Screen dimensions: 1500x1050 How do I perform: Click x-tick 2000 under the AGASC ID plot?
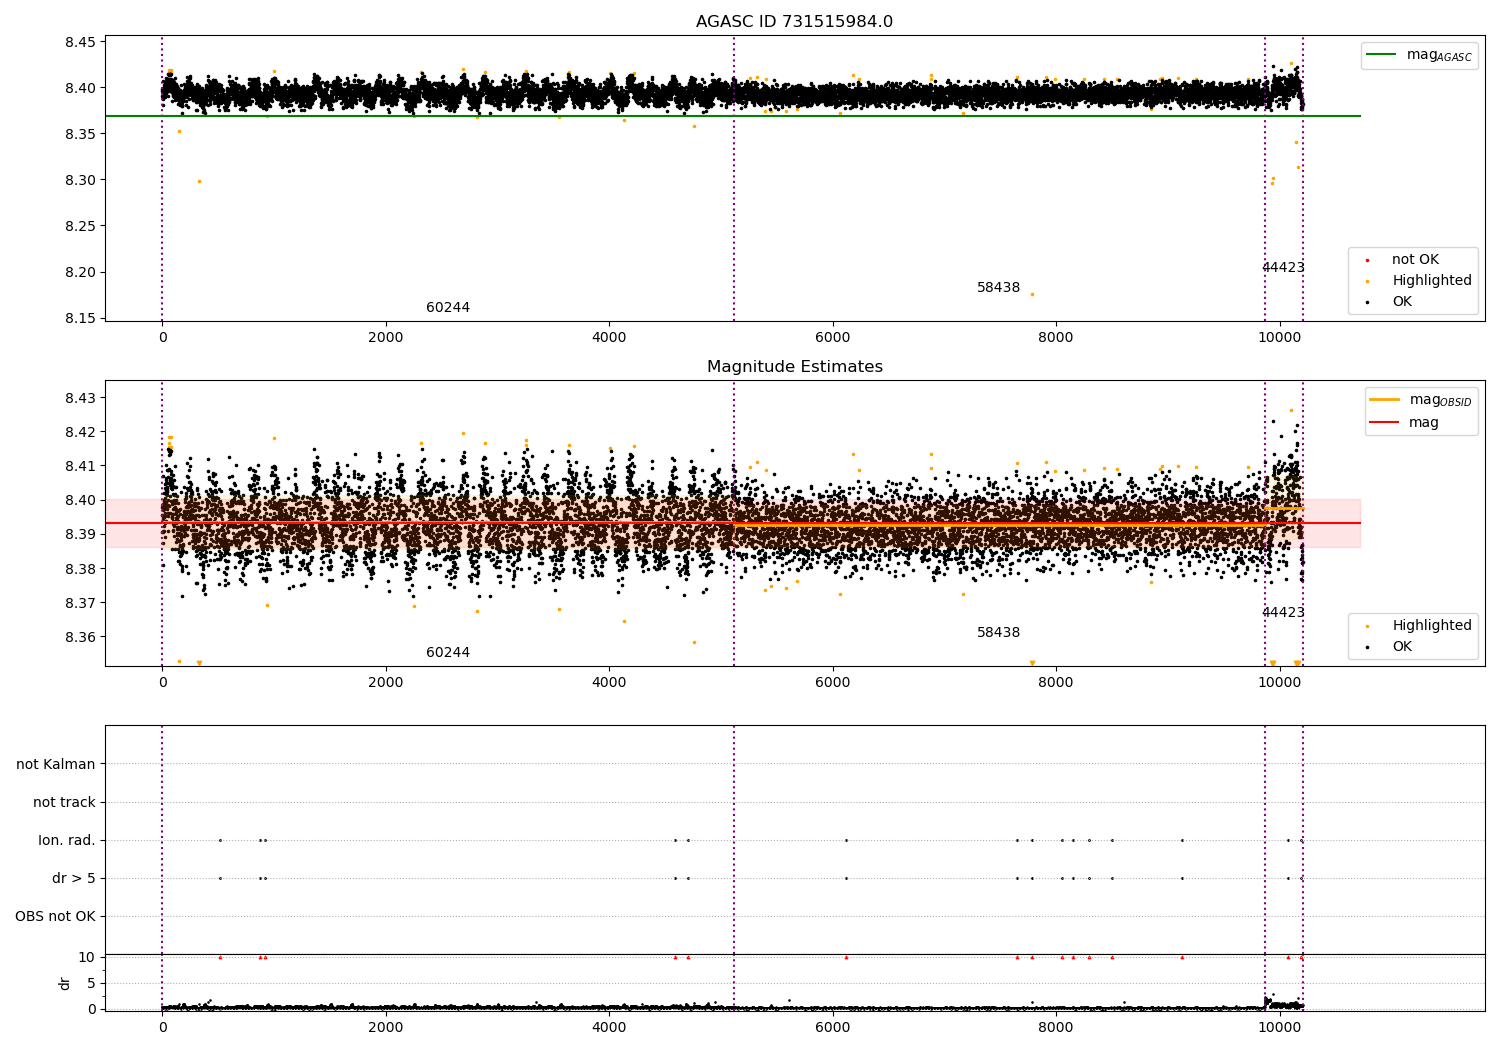click(386, 337)
